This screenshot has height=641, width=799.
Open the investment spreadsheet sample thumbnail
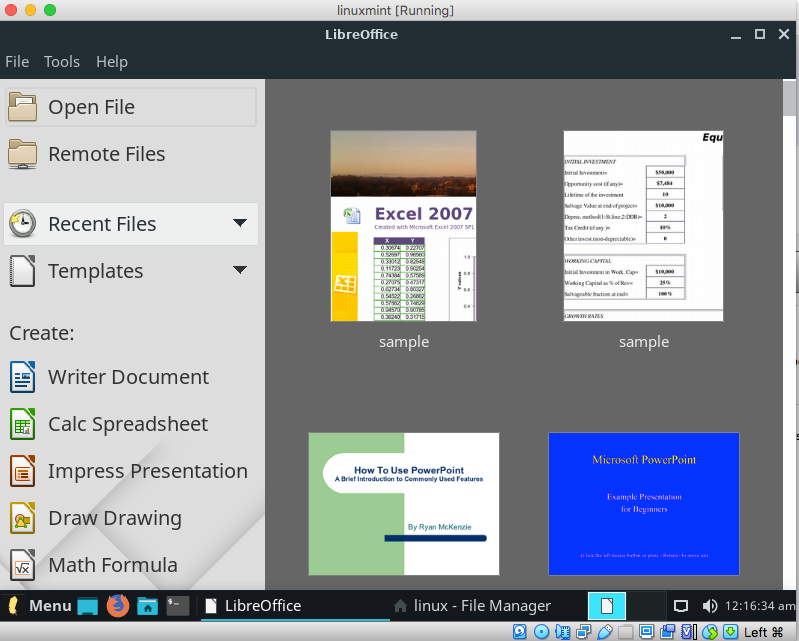tap(643, 226)
